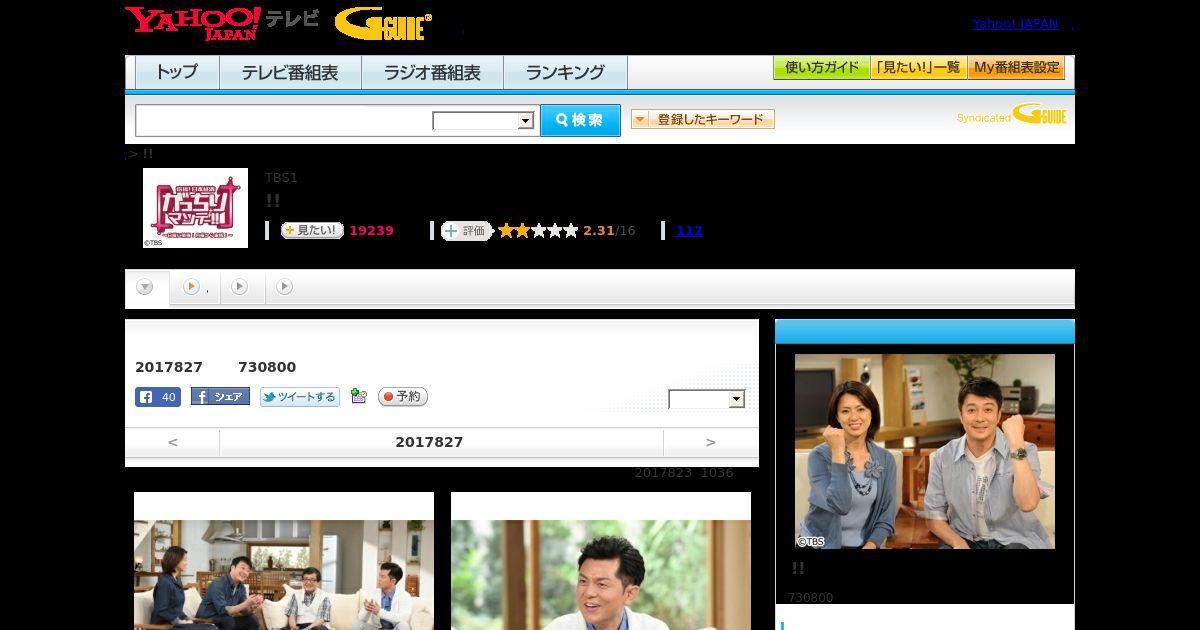Open the sidebar photo of two hosts

925,451
